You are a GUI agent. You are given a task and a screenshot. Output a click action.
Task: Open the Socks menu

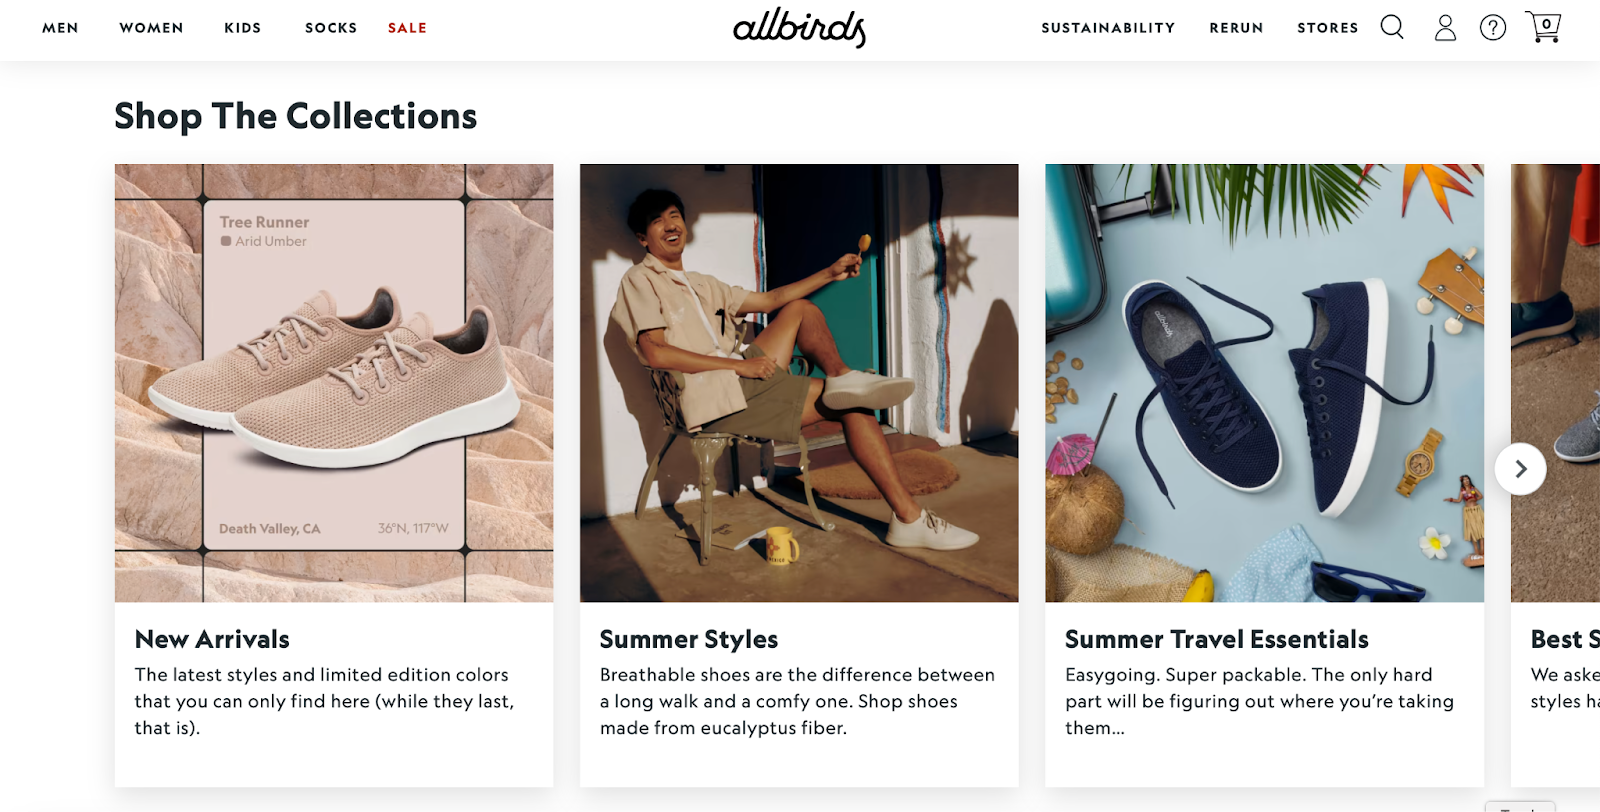tap(331, 28)
